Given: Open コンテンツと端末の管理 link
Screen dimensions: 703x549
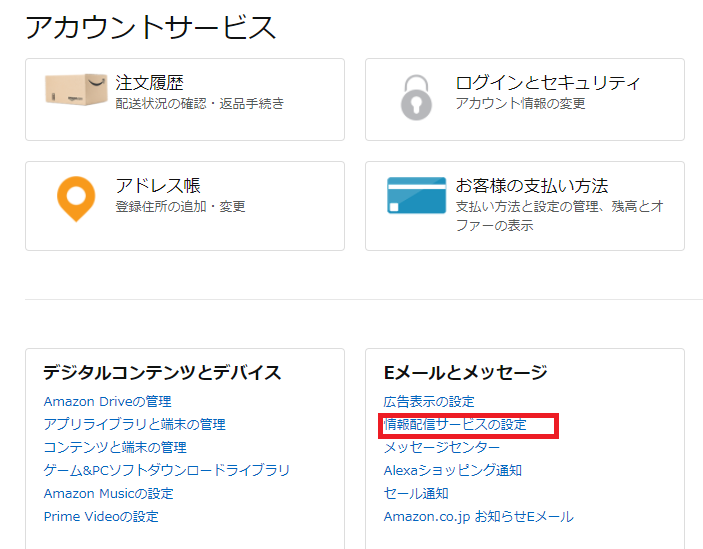Looking at the screenshot, I should [115, 447].
